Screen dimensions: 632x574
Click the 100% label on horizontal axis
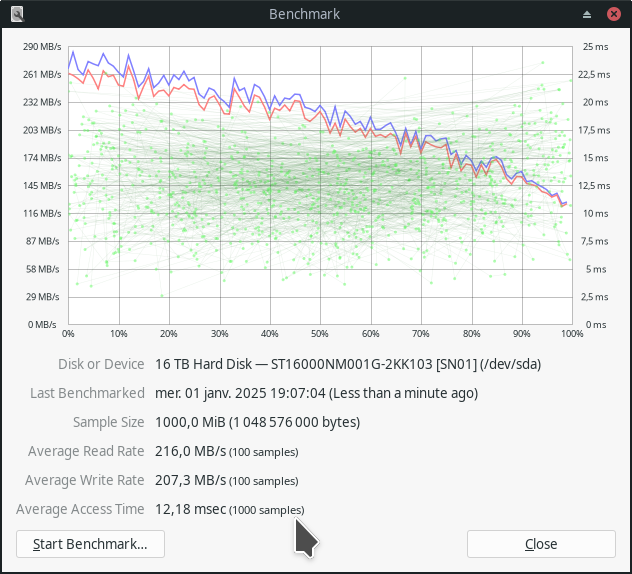[x=572, y=334]
